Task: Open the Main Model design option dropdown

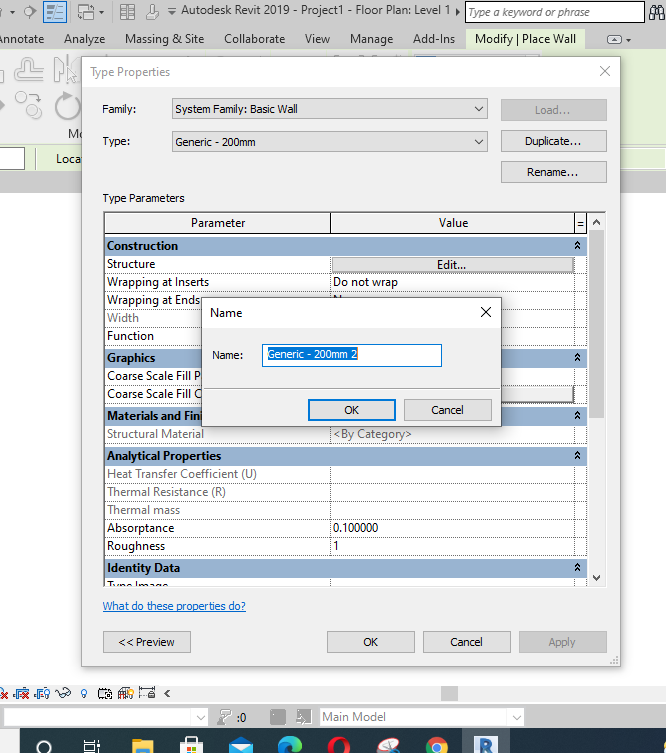Action: [422, 717]
